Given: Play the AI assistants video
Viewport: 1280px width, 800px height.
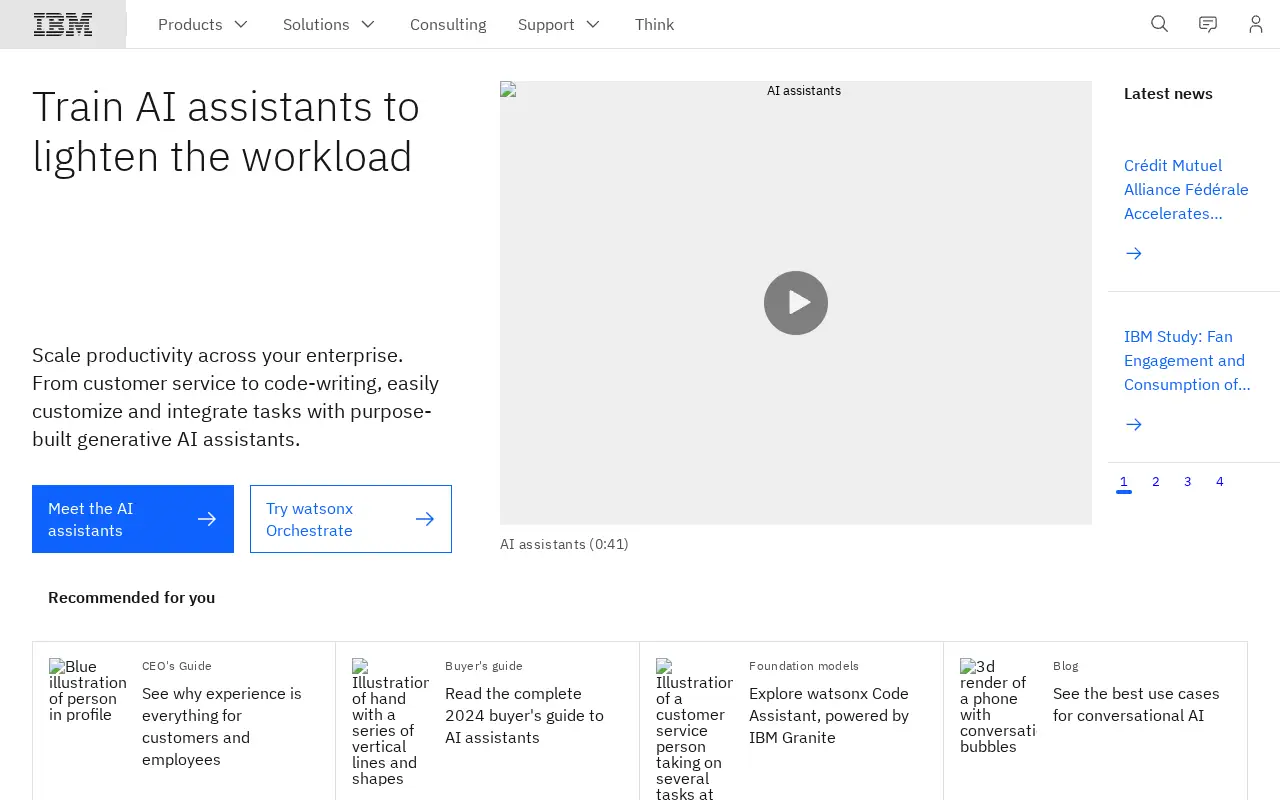Looking at the screenshot, I should pos(796,303).
